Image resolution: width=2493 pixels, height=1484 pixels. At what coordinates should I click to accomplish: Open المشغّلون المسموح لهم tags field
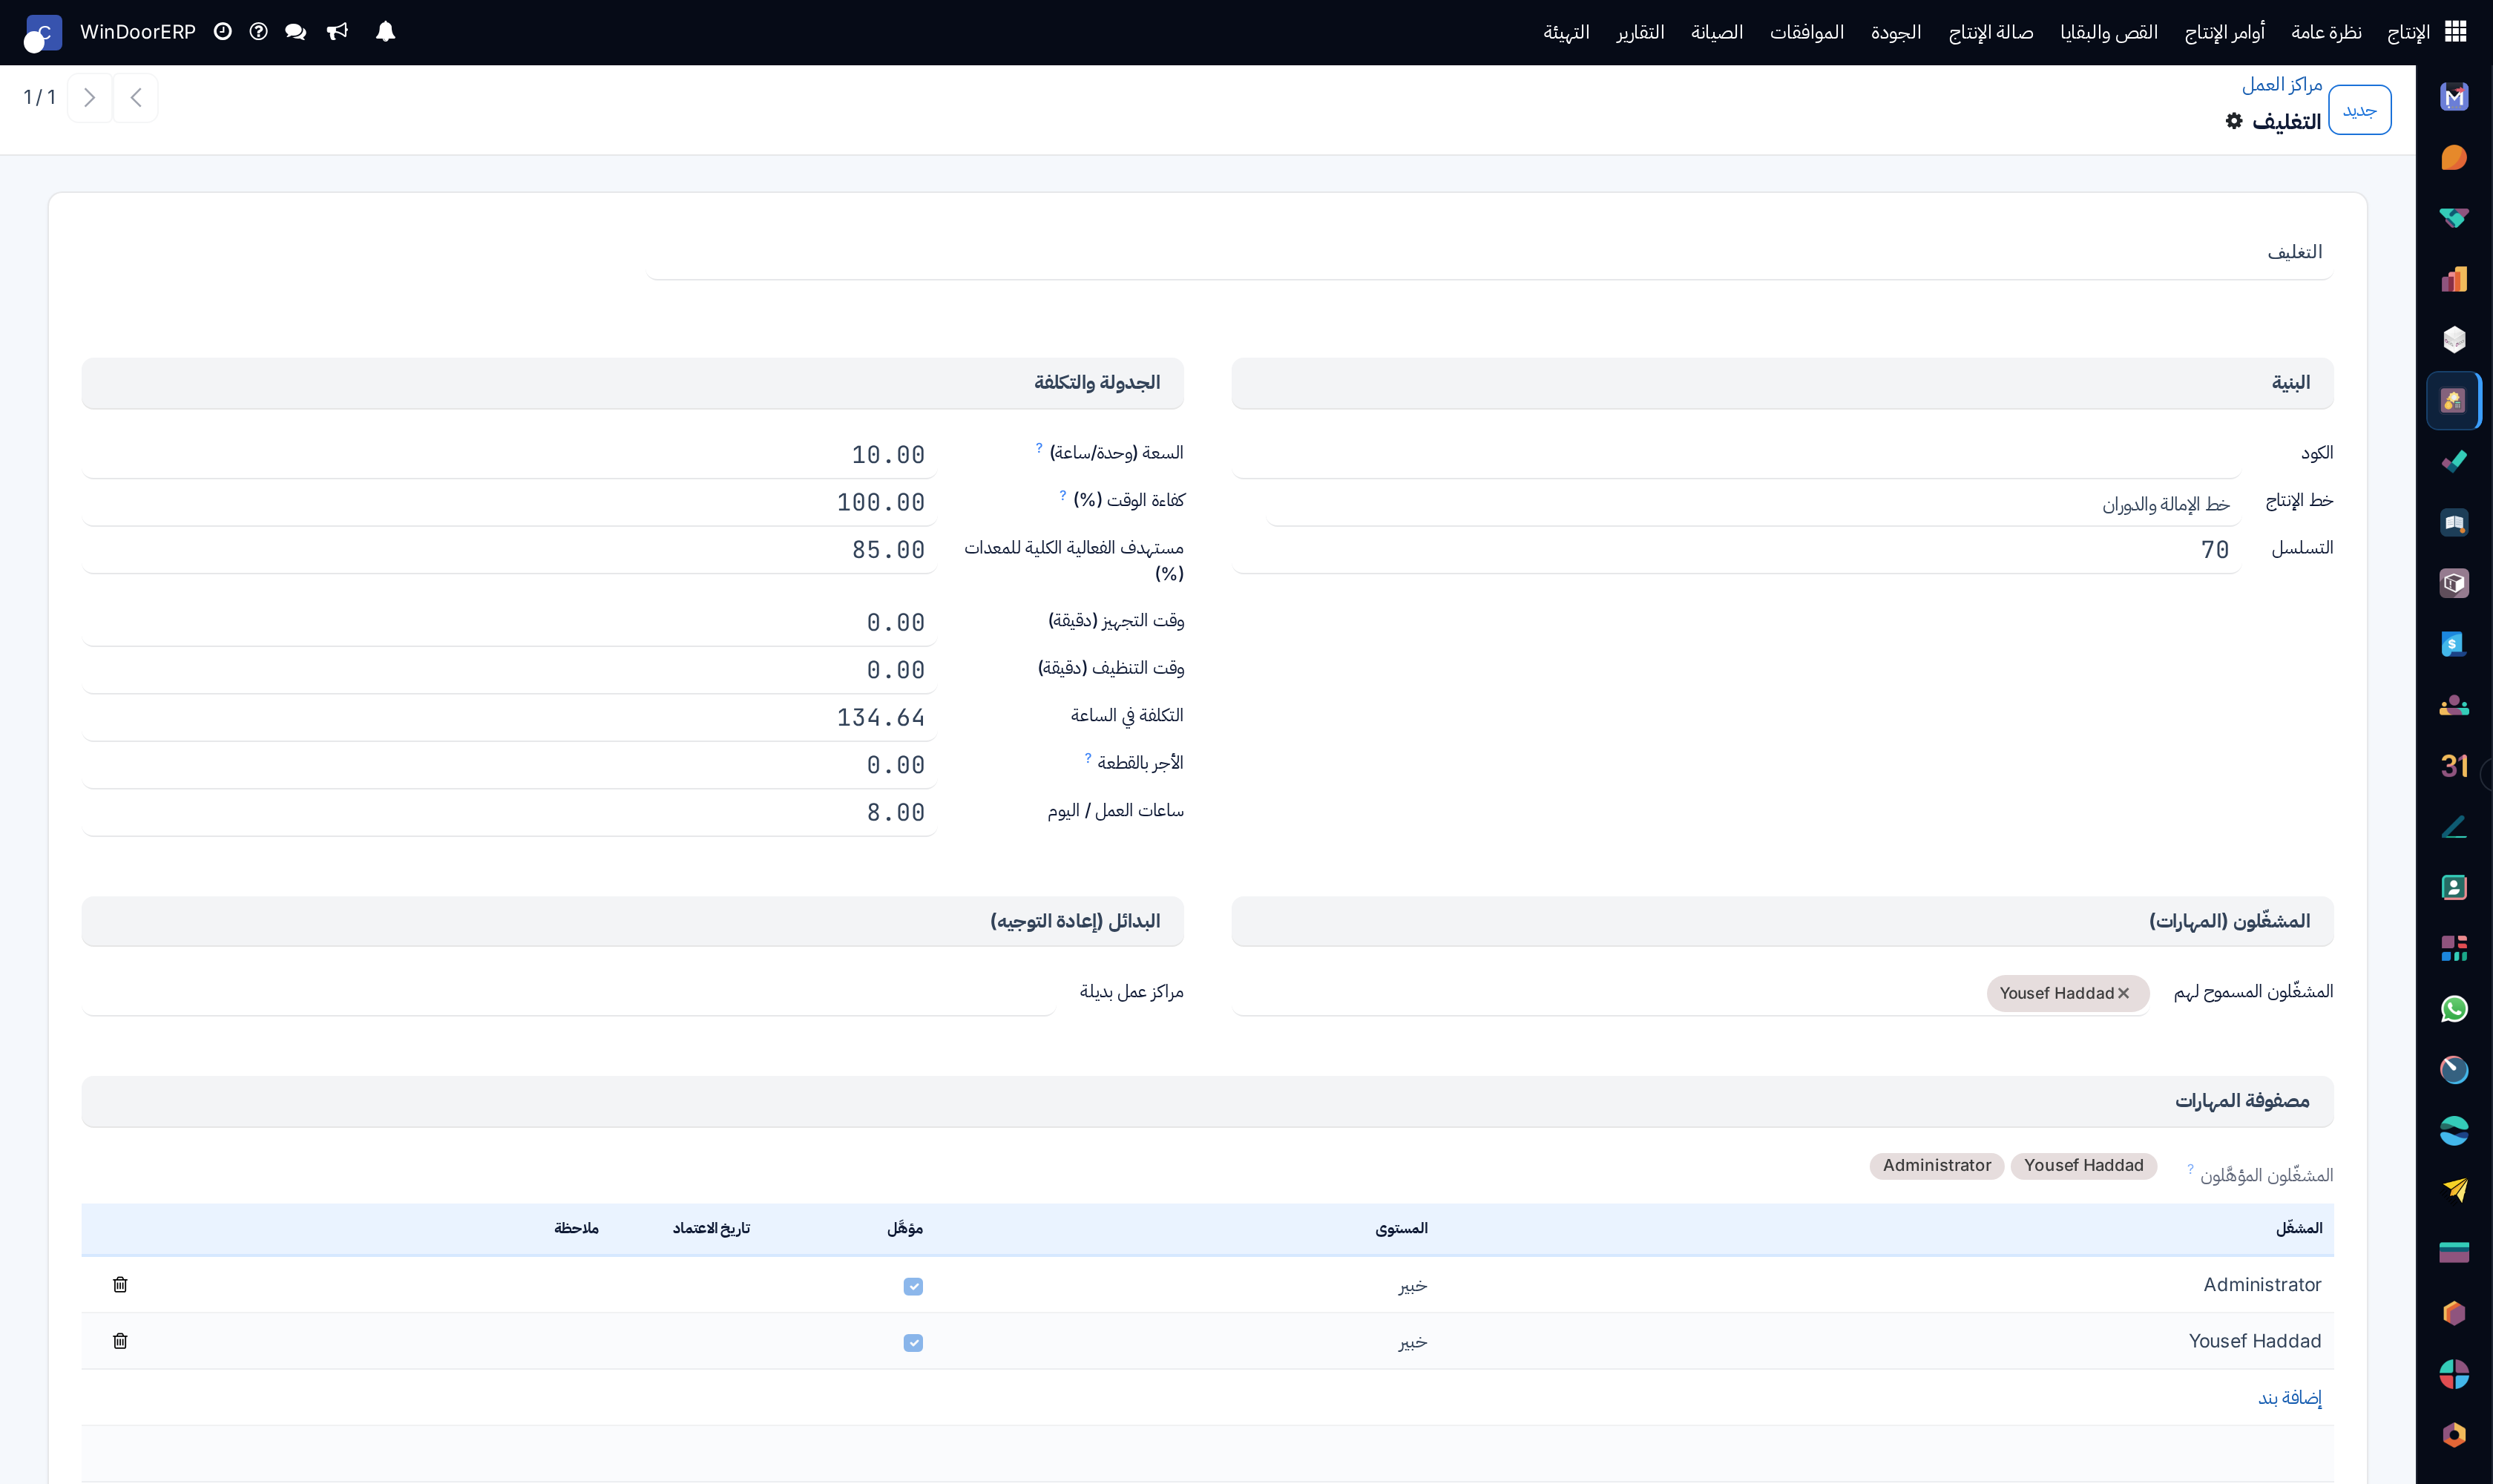(1692, 993)
